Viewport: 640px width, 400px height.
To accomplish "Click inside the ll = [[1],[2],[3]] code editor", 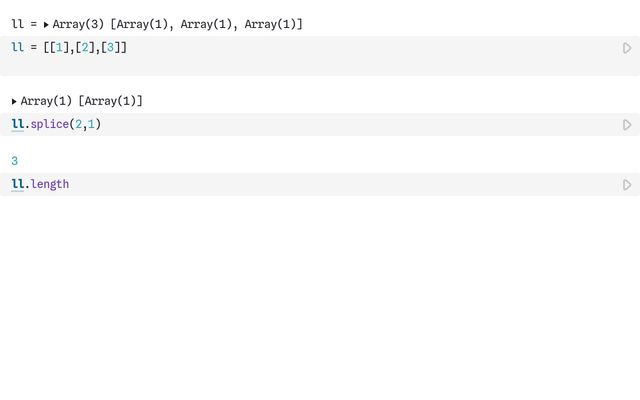I will [x=310, y=56].
